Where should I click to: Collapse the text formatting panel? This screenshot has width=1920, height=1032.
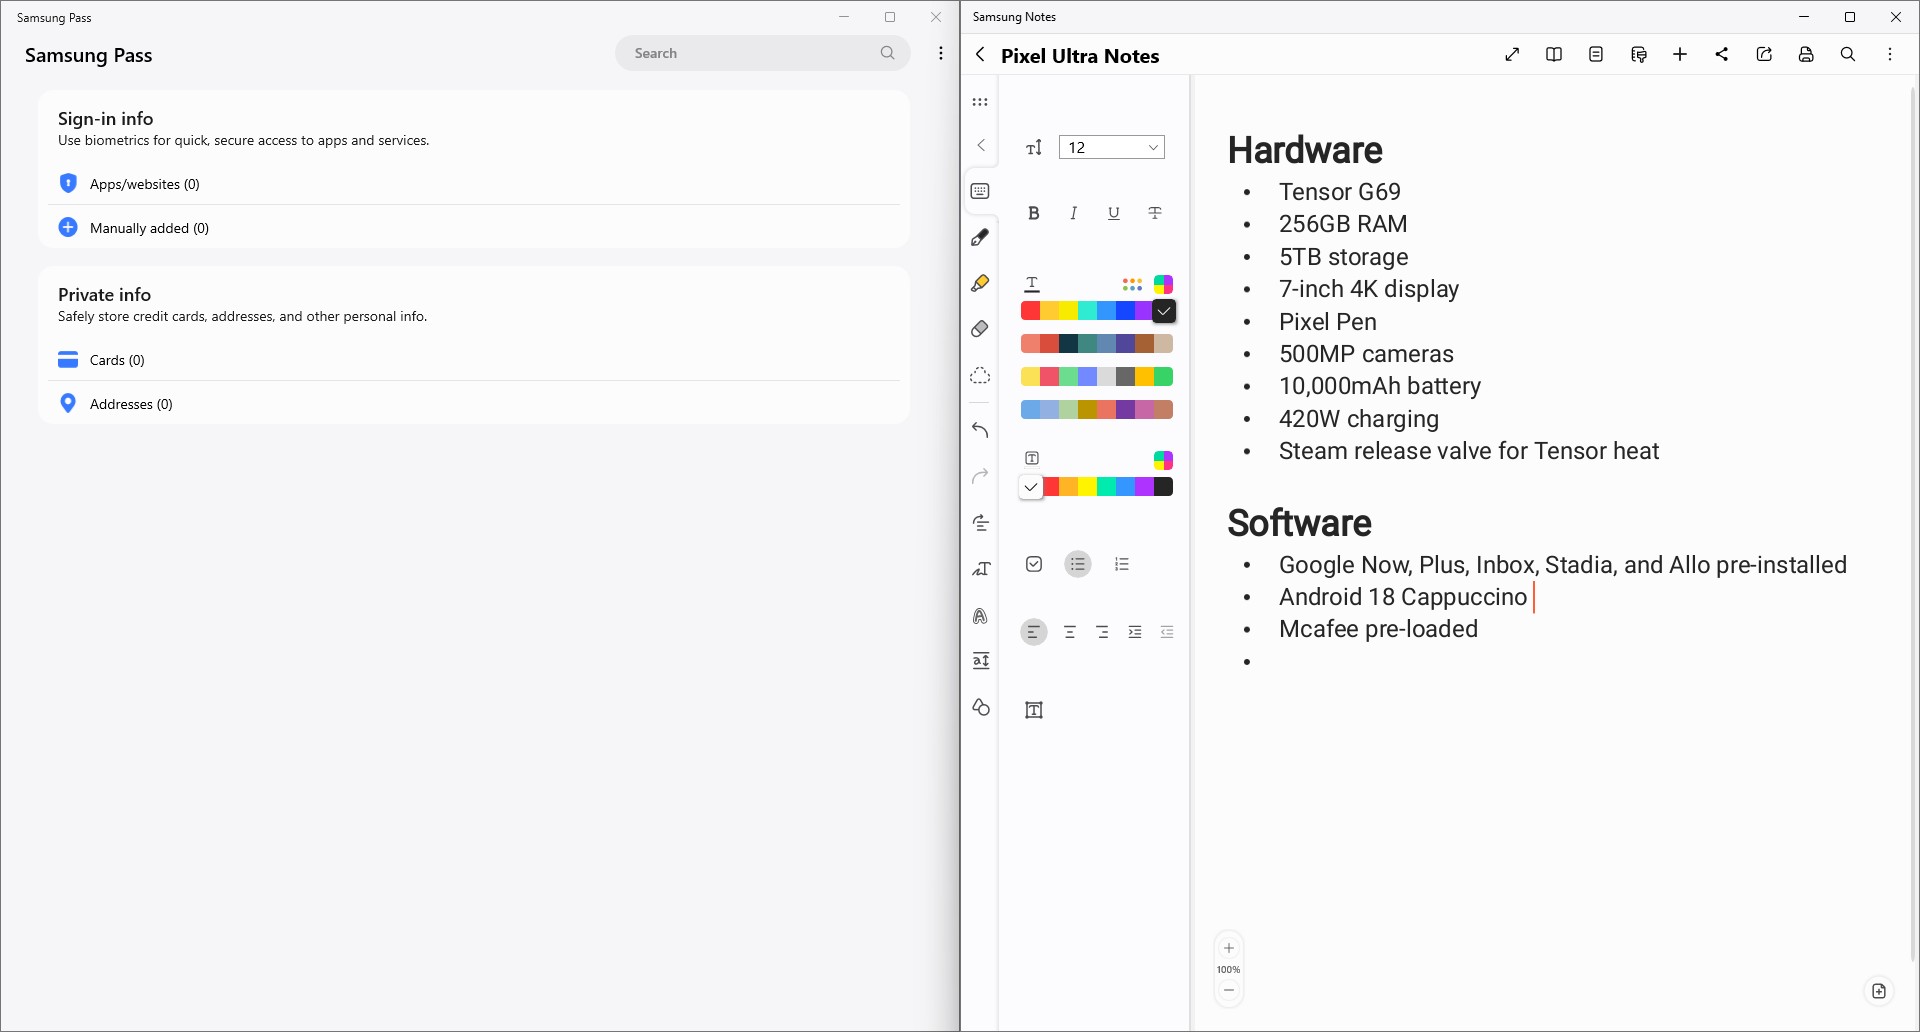point(981,146)
